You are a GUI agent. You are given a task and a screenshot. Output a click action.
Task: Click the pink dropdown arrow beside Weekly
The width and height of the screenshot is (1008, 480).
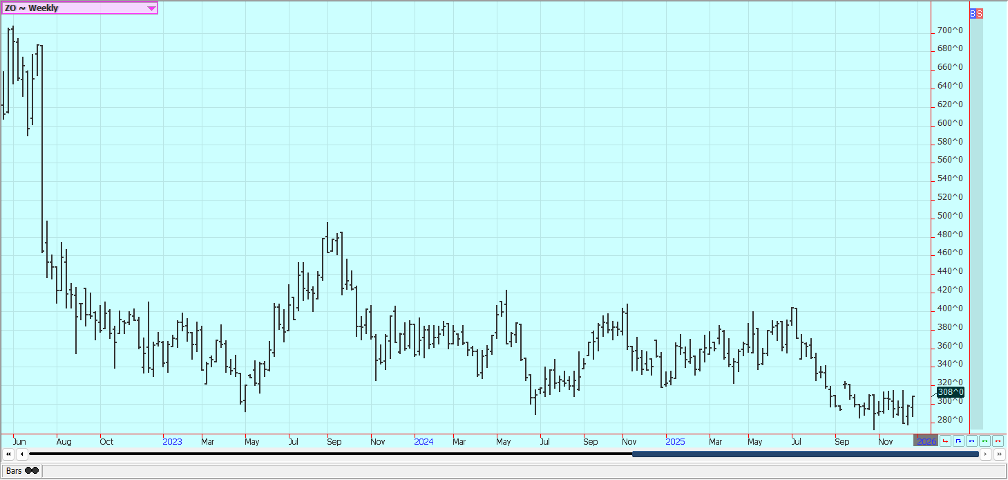(151, 8)
